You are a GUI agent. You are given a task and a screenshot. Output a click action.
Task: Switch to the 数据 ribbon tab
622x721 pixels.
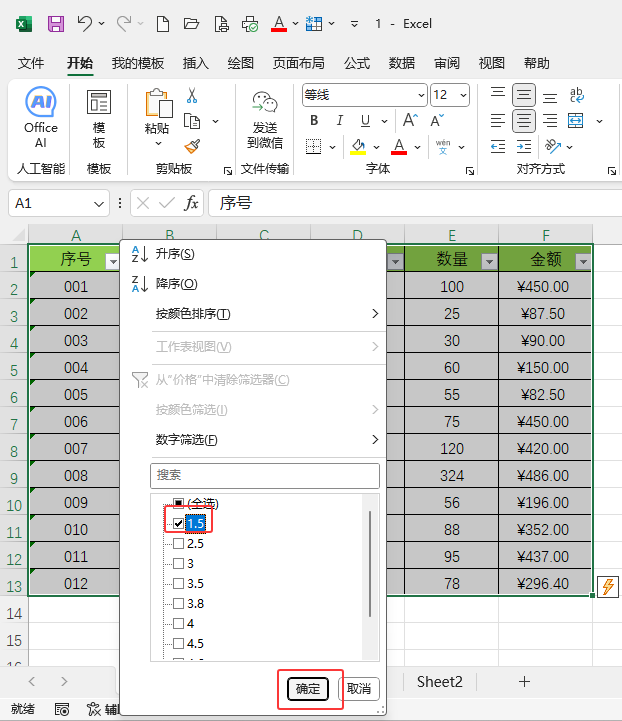(x=401, y=63)
